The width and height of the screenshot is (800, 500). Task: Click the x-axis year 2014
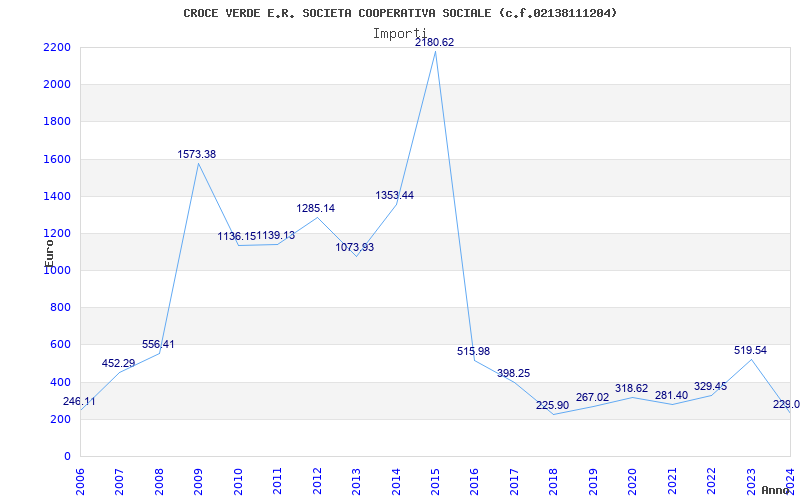396,481
